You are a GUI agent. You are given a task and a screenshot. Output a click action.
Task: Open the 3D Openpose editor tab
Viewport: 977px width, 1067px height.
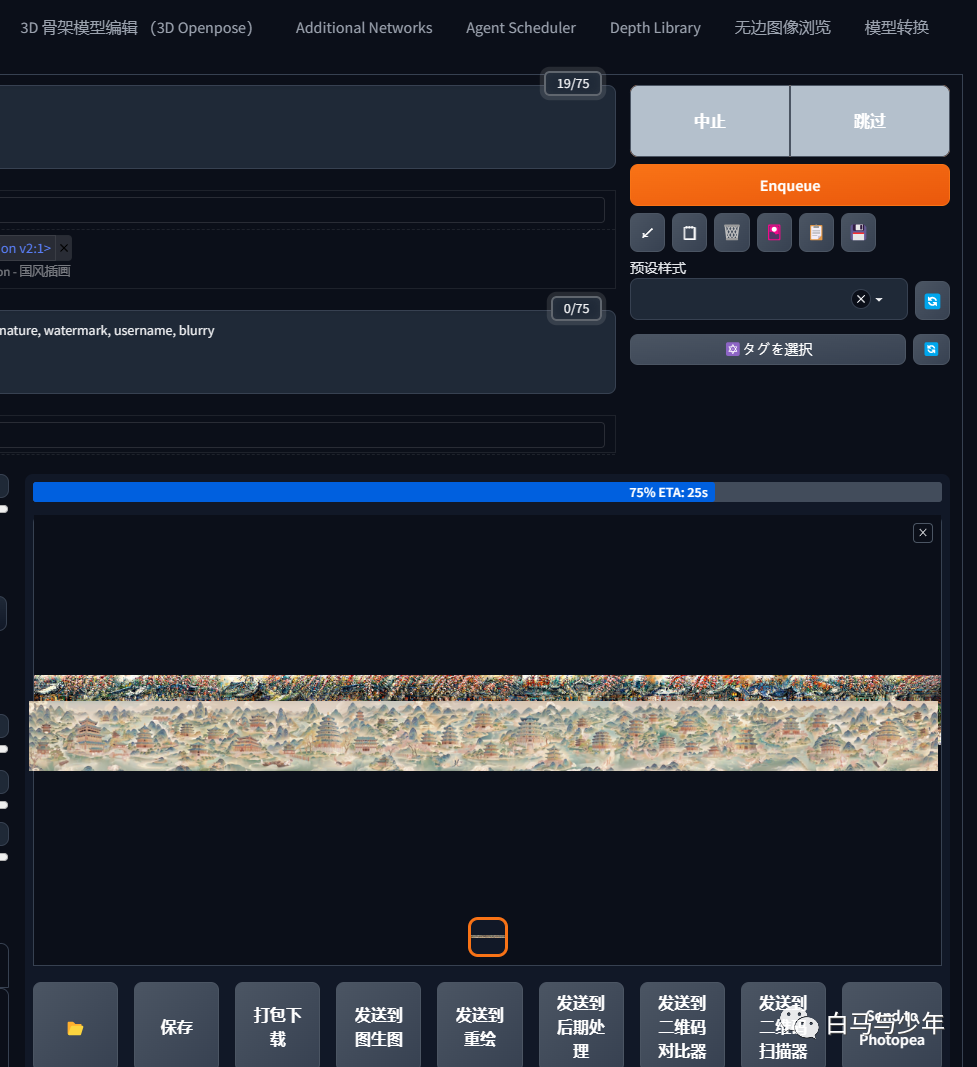point(137,28)
